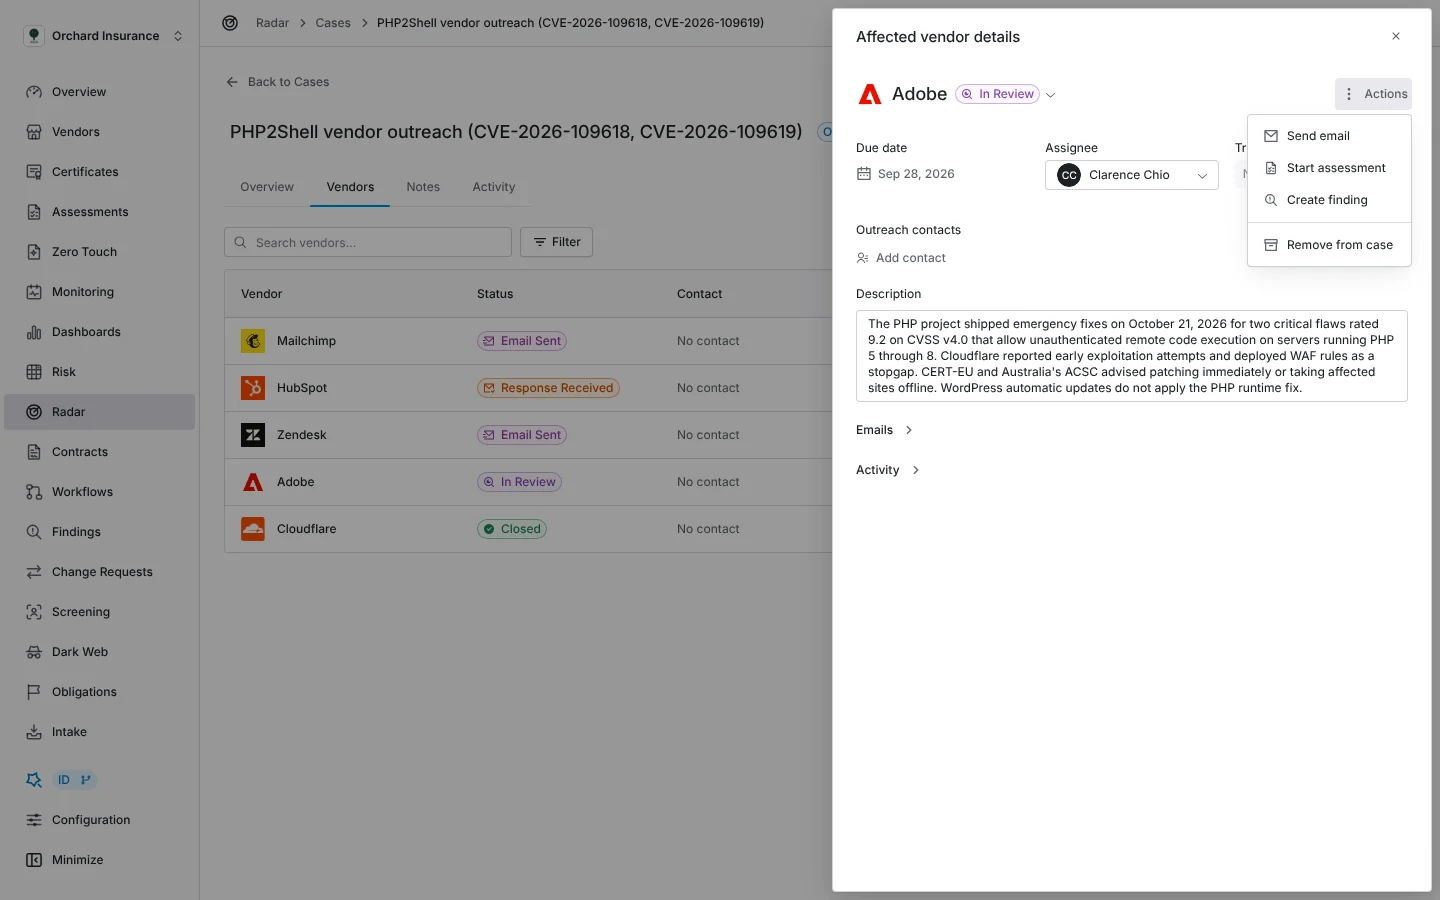
Task: Open the Monitoring sidebar icon
Action: coord(34,292)
